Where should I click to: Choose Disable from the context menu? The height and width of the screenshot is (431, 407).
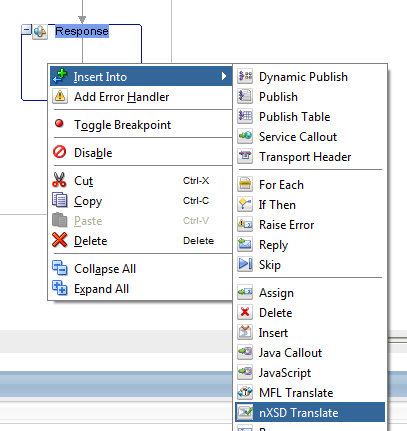pyautogui.click(x=141, y=153)
